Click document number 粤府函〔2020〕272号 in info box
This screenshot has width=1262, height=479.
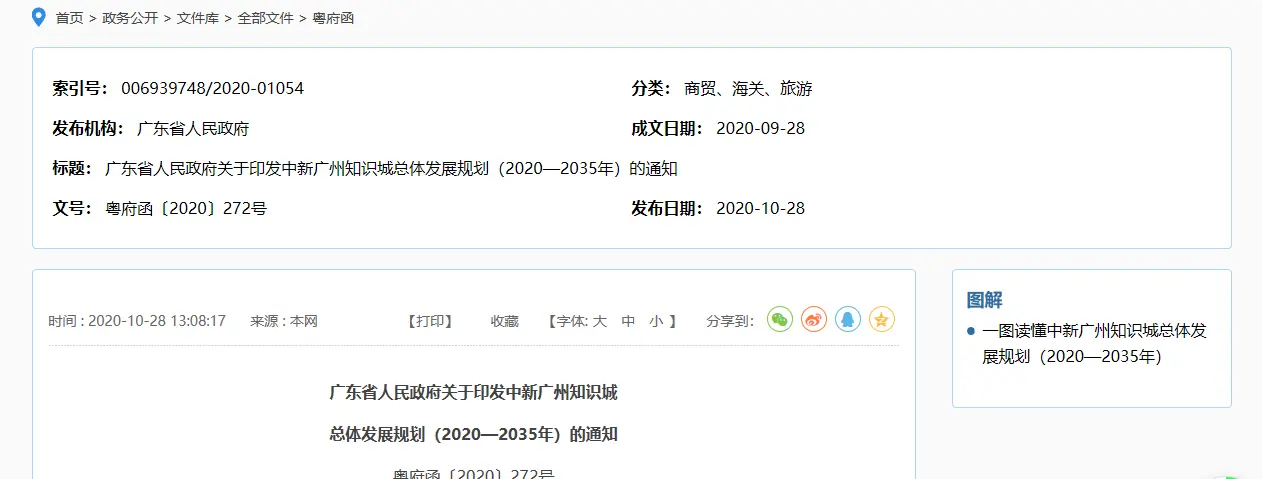tap(186, 208)
